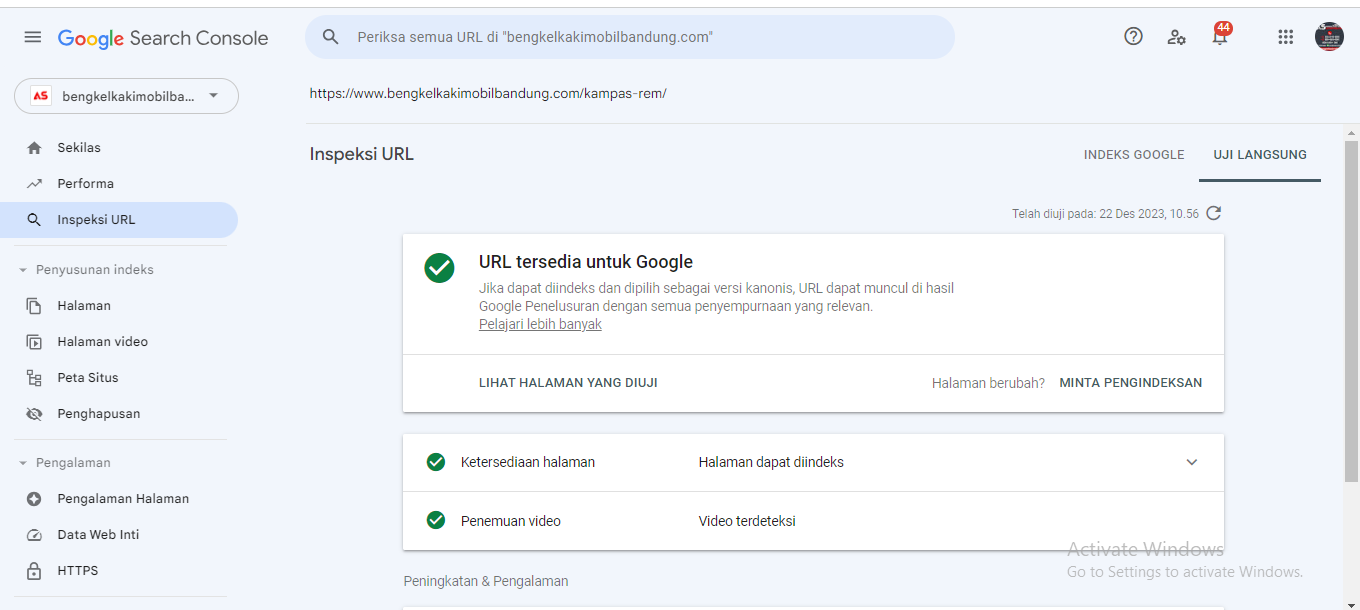This screenshot has width=1360, height=610.
Task: Click the Penemuan video row
Action: pyautogui.click(x=813, y=521)
